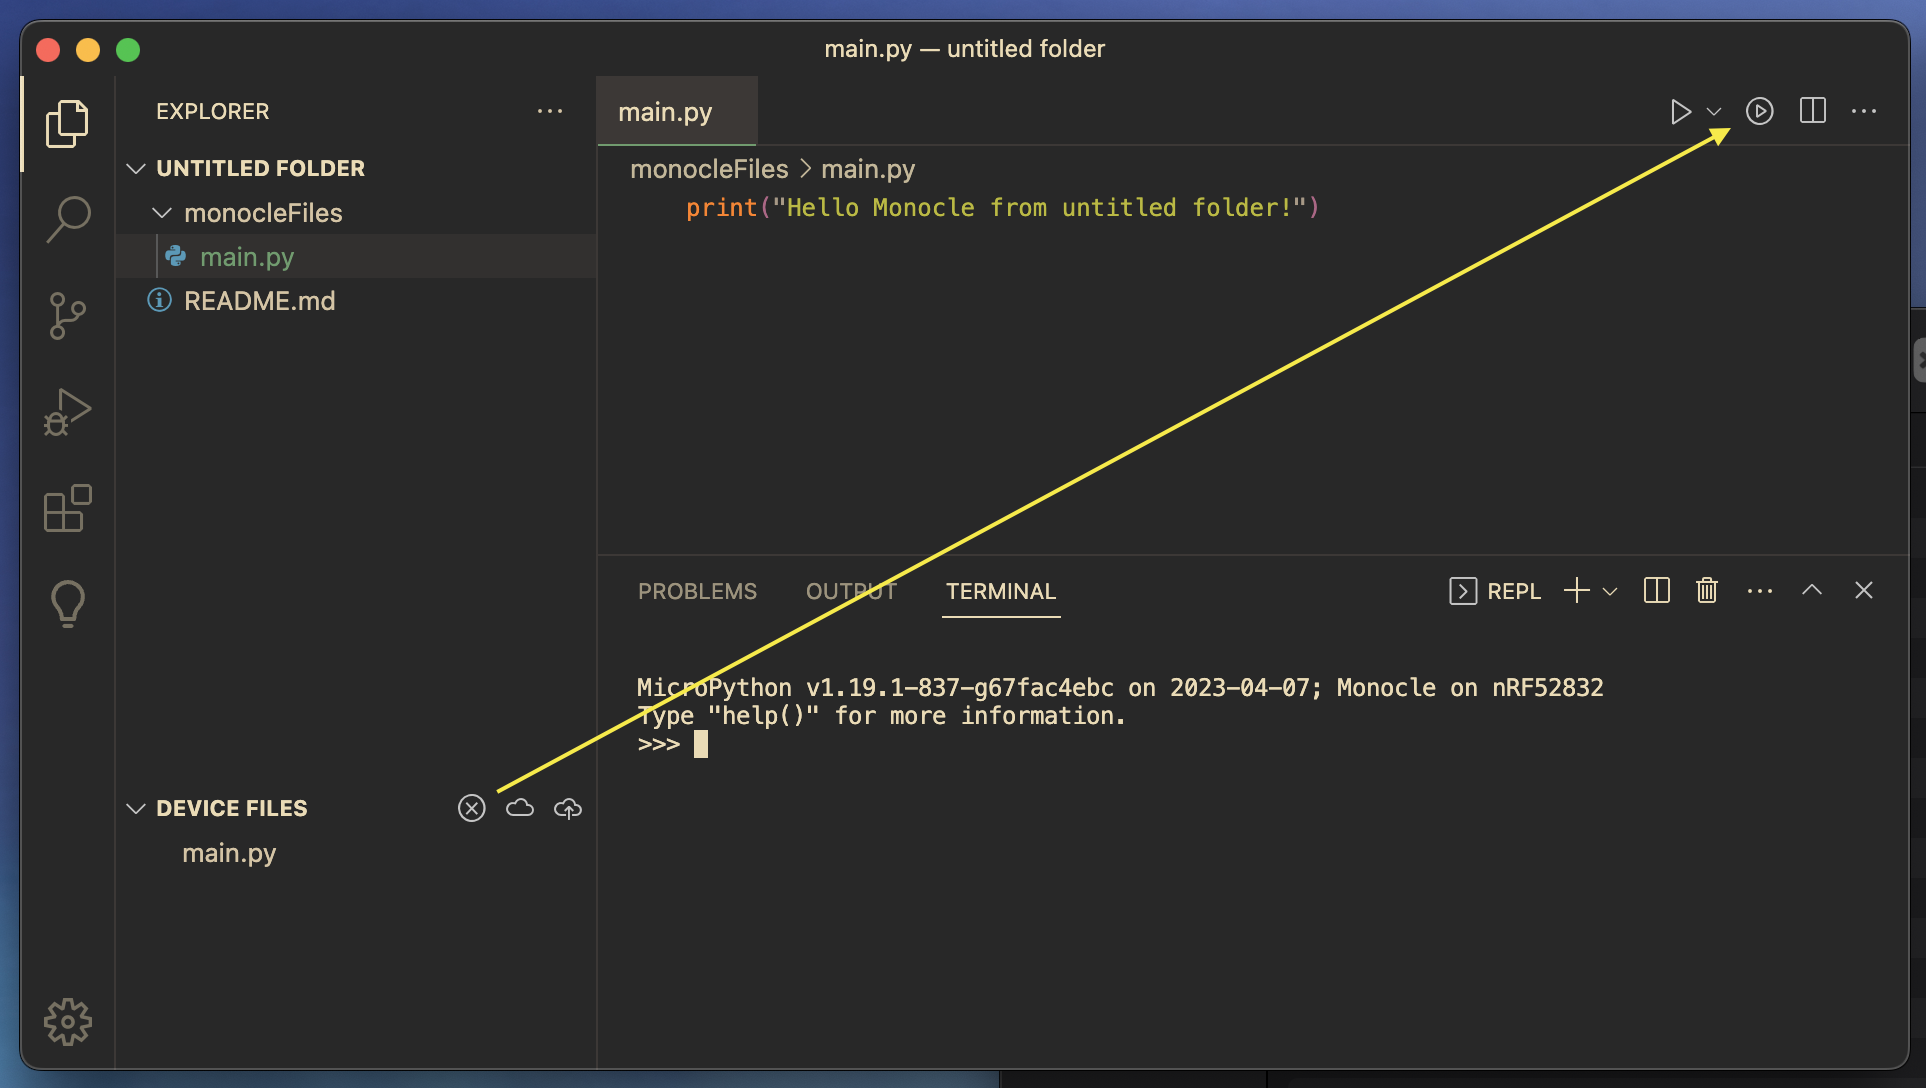The width and height of the screenshot is (1926, 1088).
Task: Open Manage settings gear
Action: point(67,1021)
